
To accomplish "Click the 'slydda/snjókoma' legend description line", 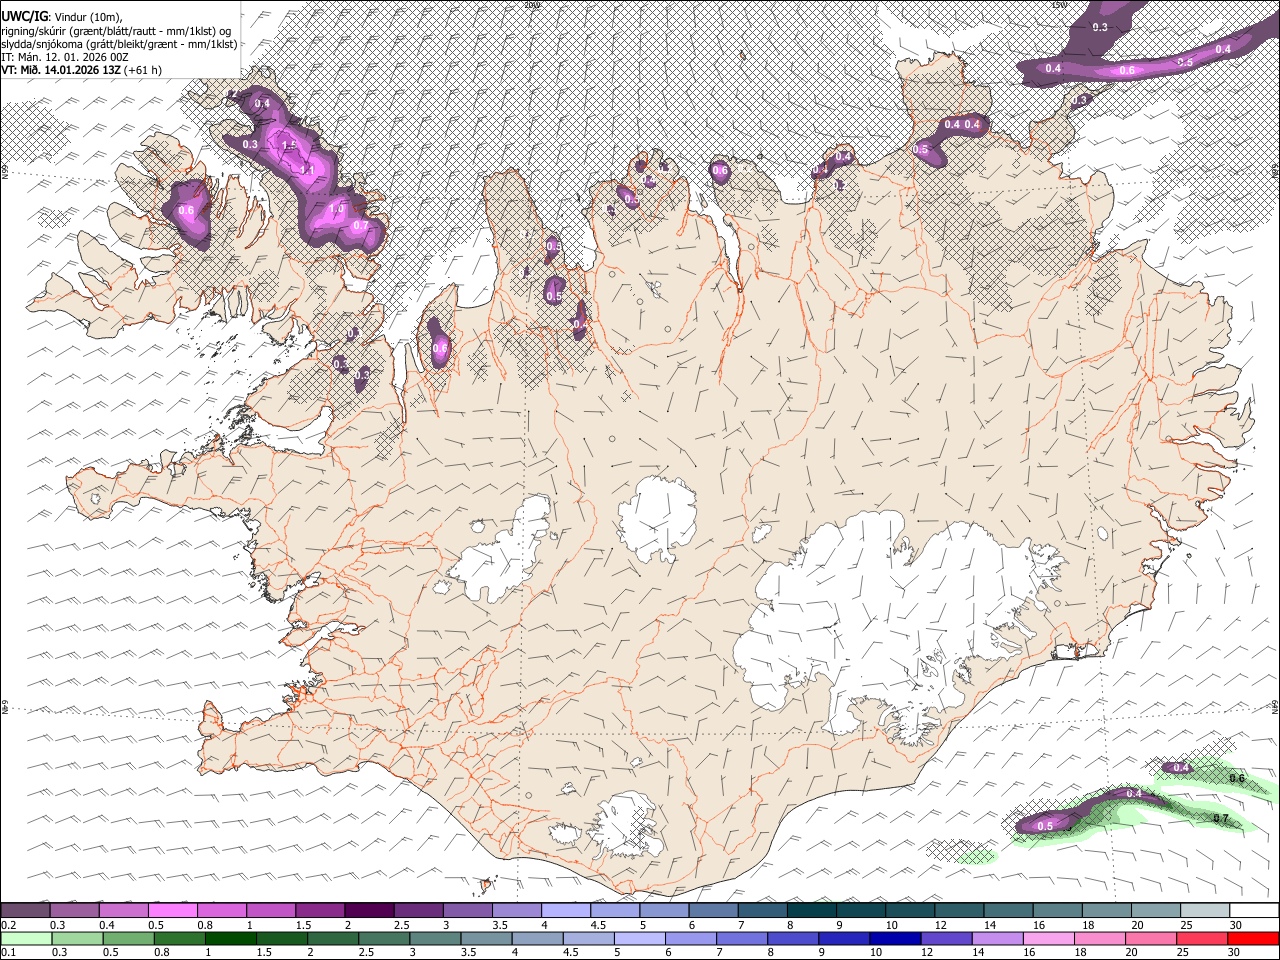I will [120, 44].
